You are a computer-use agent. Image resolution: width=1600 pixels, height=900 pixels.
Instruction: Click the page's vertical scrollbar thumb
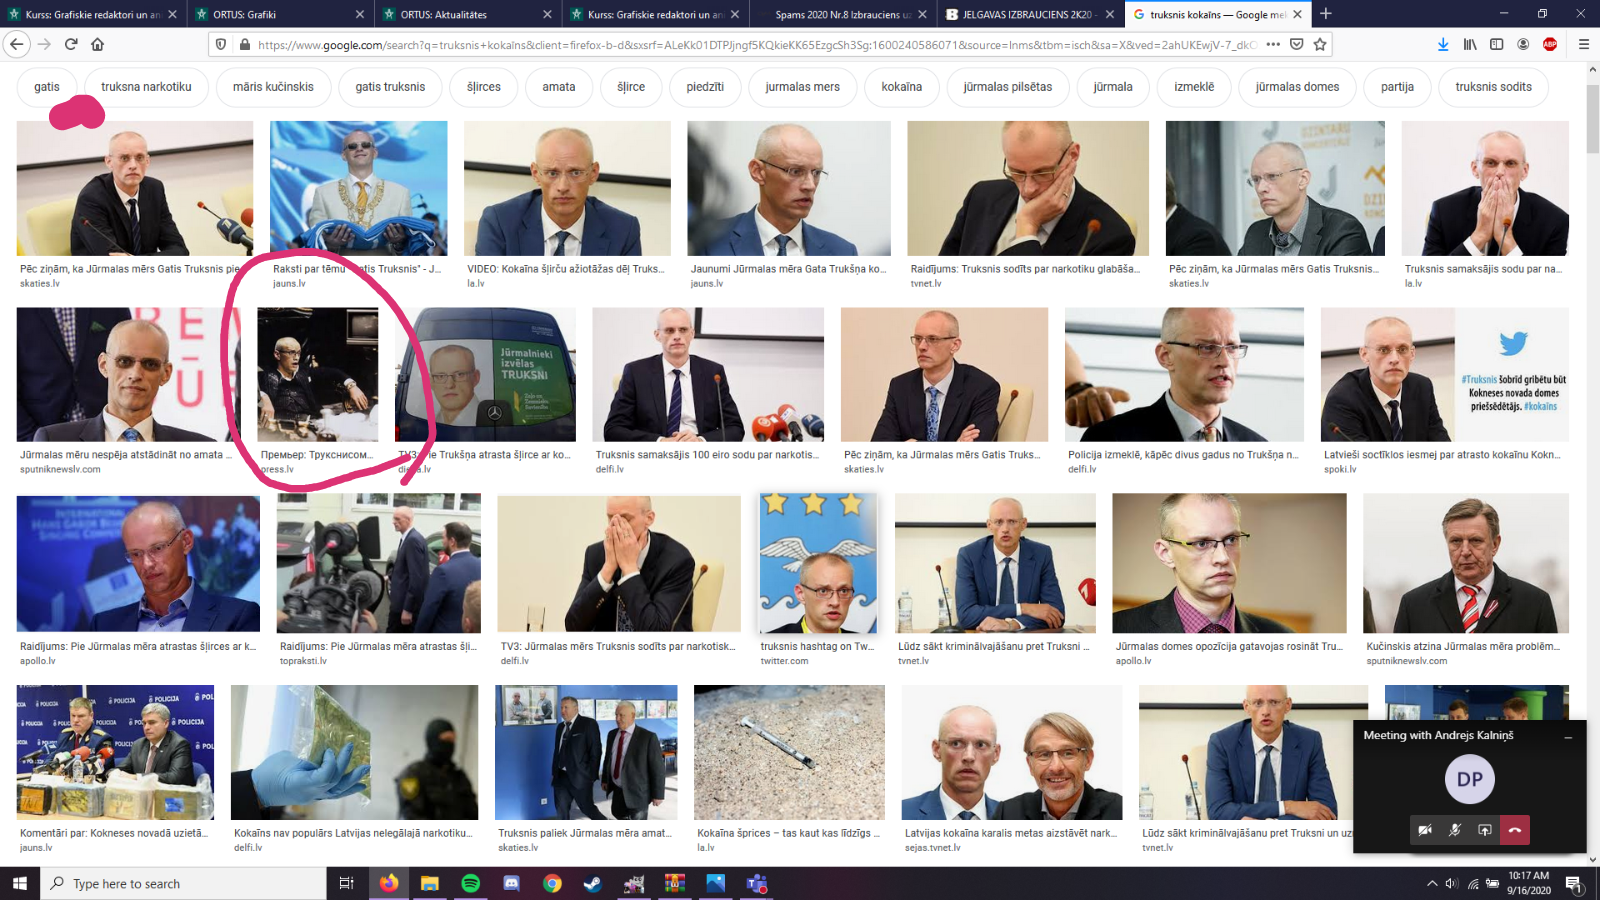coord(1592,118)
